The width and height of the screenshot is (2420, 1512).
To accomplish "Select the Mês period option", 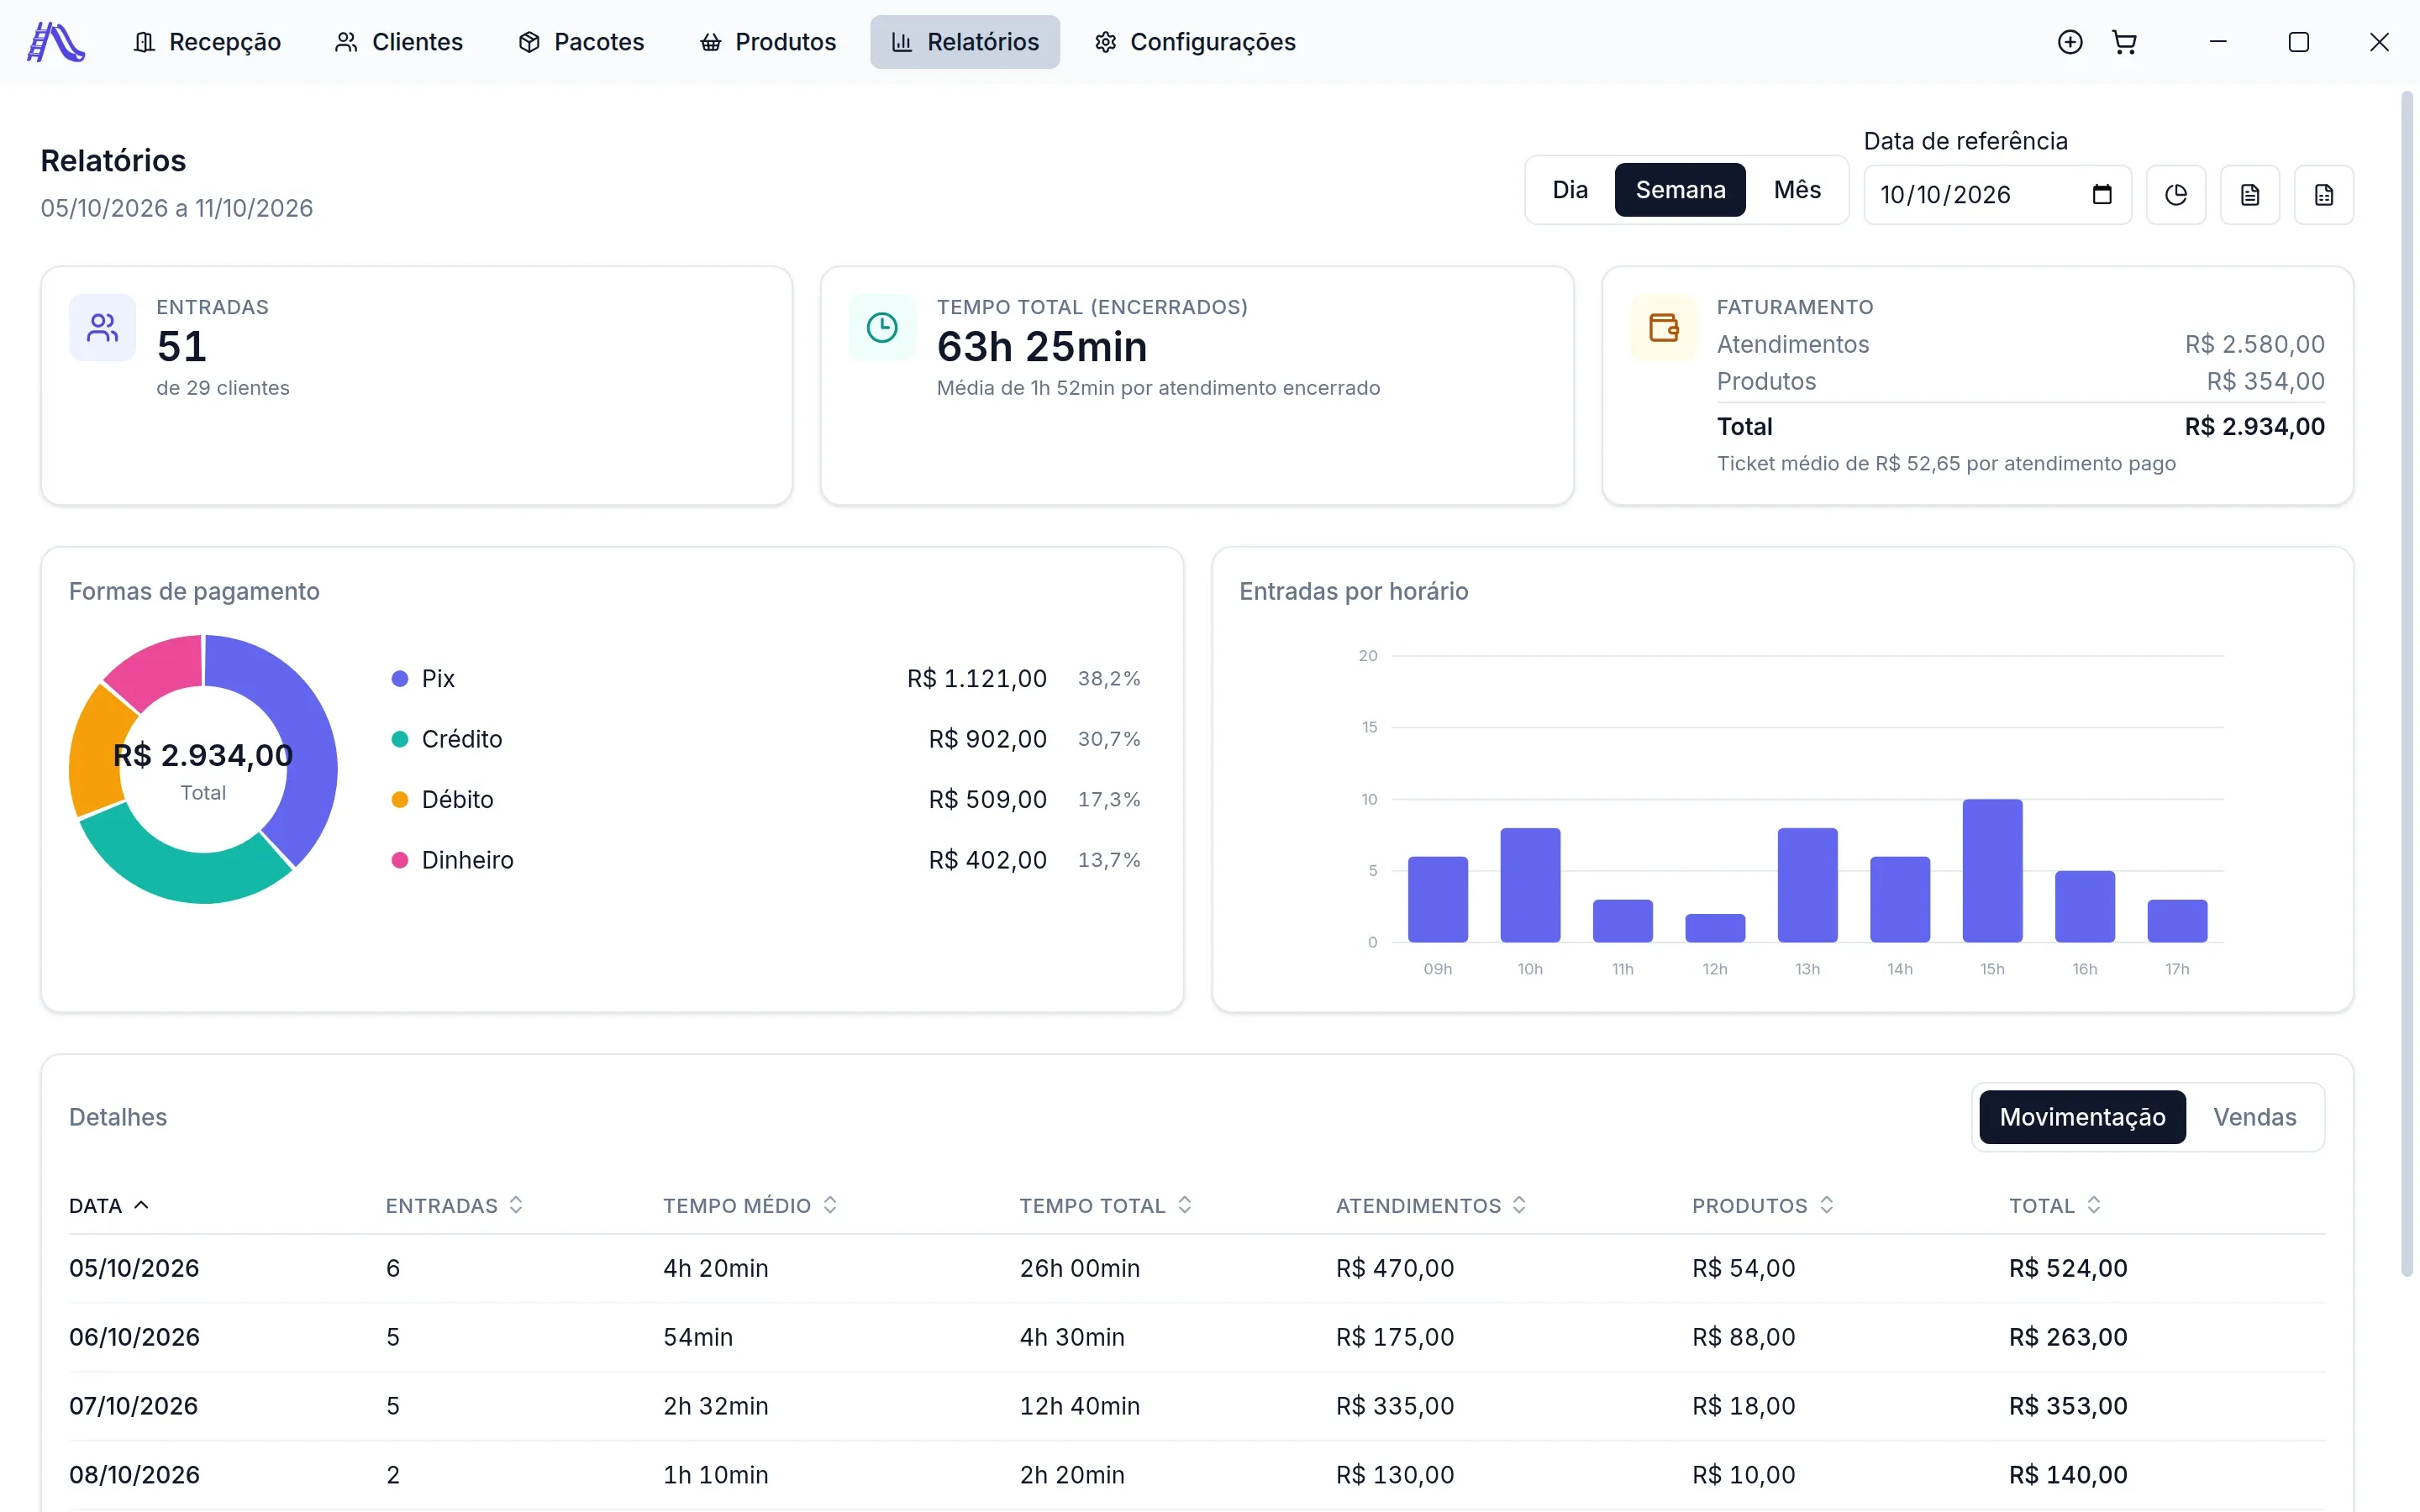I will pyautogui.click(x=1797, y=190).
